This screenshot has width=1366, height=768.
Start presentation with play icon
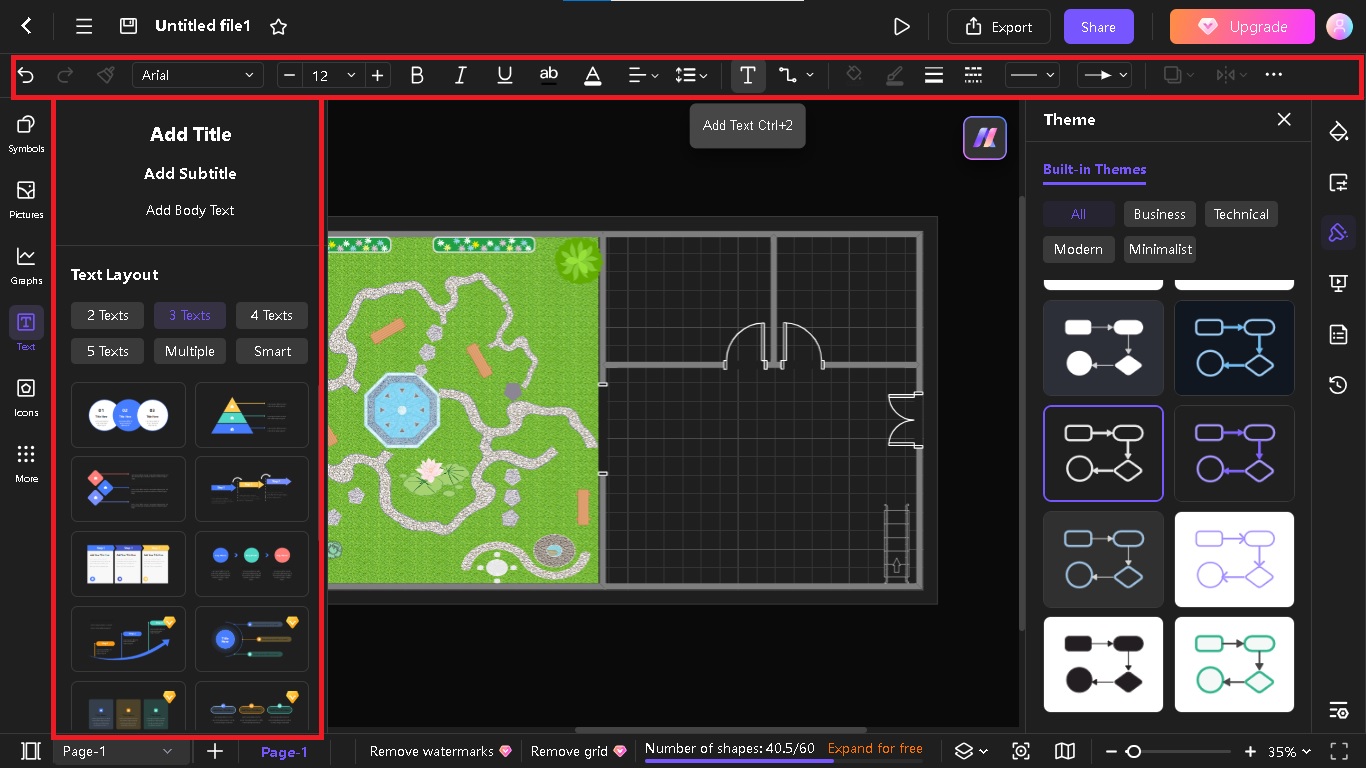pyautogui.click(x=901, y=26)
